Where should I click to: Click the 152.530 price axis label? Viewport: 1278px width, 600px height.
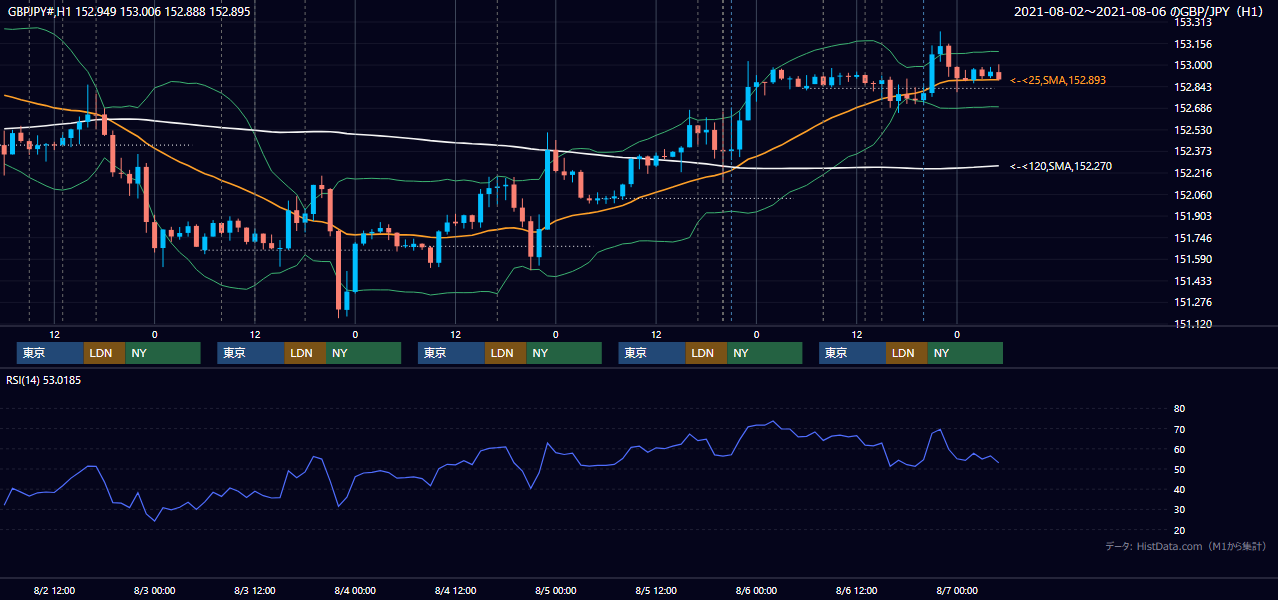1192,130
